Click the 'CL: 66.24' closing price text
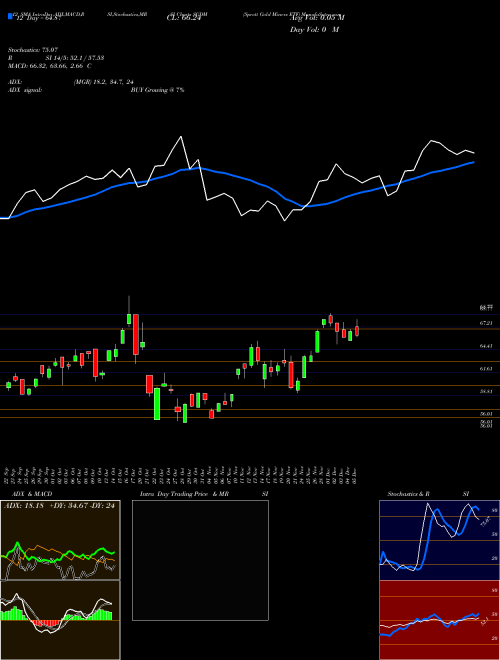500x660 pixels. click(184, 18)
